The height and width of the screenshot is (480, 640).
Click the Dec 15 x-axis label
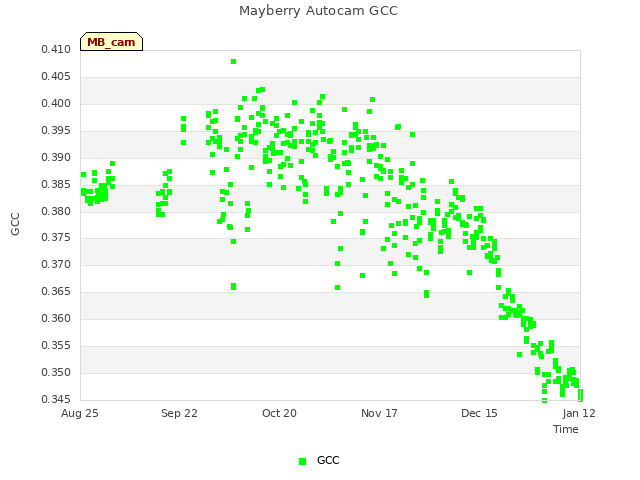(x=479, y=413)
